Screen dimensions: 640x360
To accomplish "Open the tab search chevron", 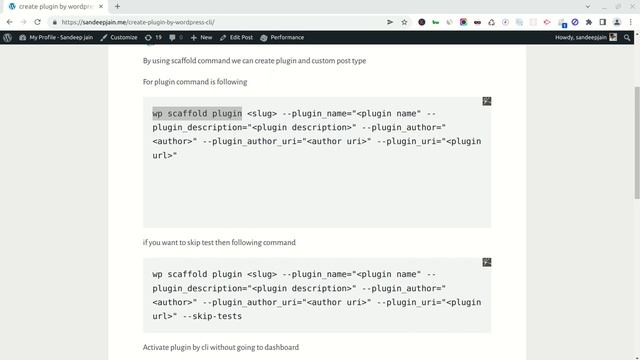I will [588, 7].
